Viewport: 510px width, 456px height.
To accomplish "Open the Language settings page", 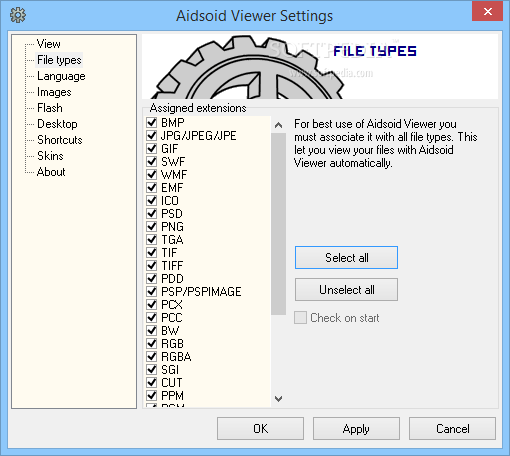I will pos(61,76).
